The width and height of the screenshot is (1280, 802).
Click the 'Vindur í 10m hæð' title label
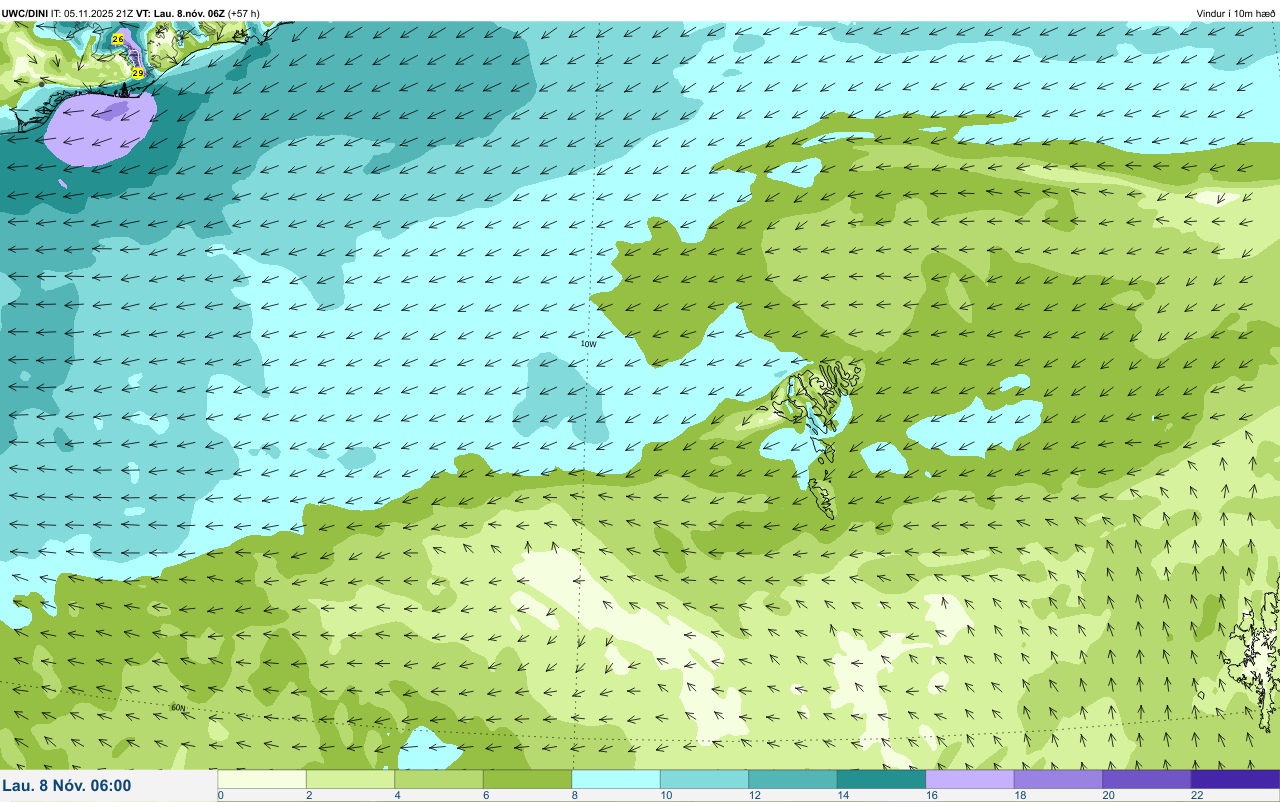[x=1235, y=13]
